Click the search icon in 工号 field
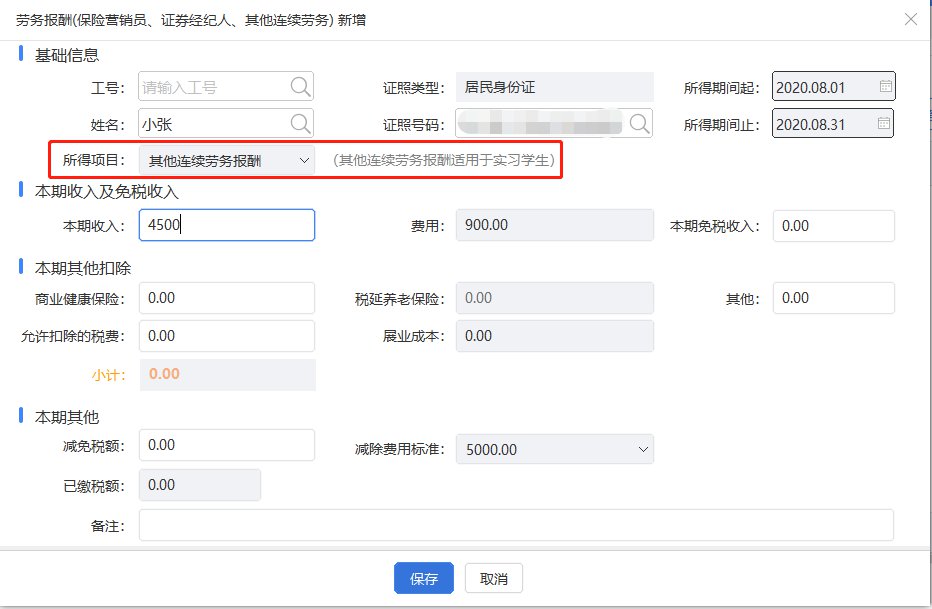Image resolution: width=932 pixels, height=609 pixels. pos(301,87)
